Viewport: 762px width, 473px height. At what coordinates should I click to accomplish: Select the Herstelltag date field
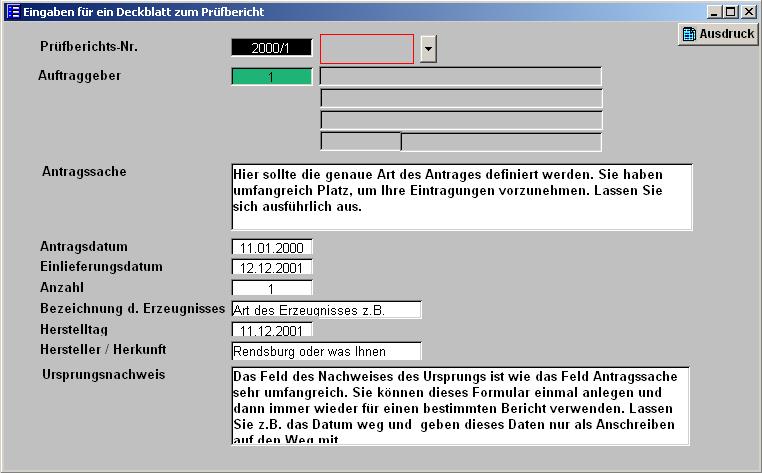tap(272, 330)
